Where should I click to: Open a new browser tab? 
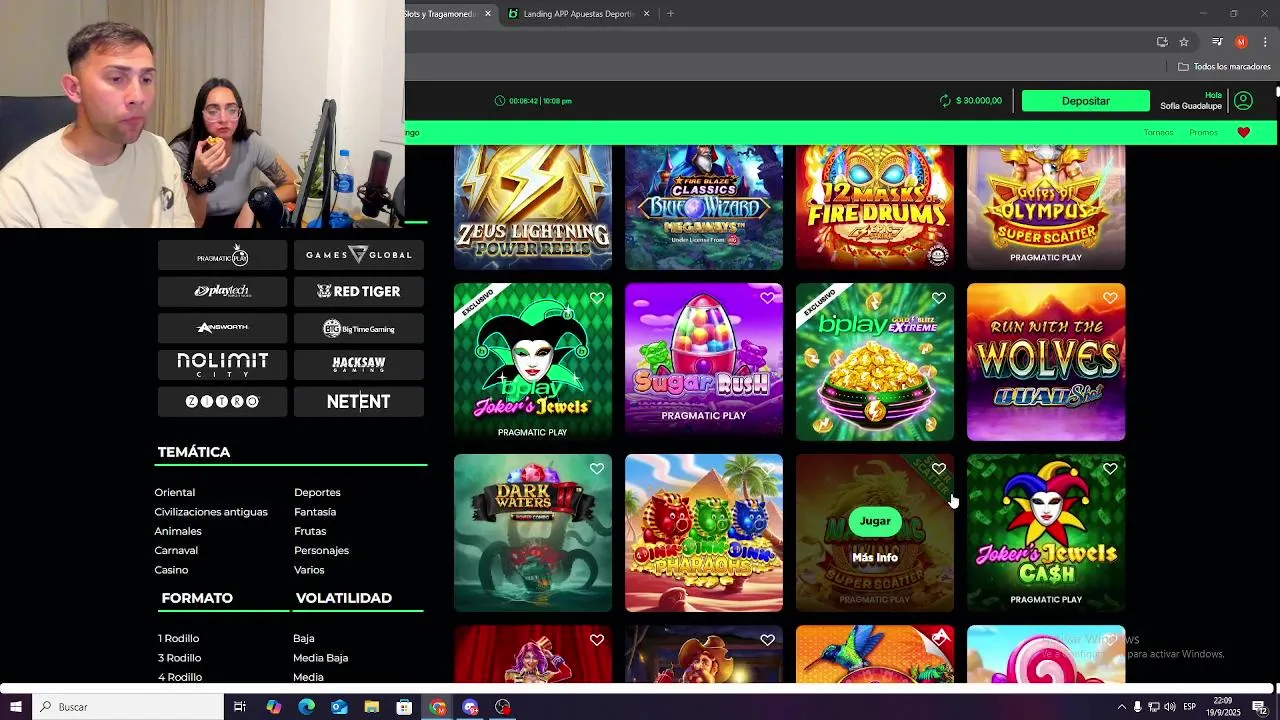pos(670,14)
